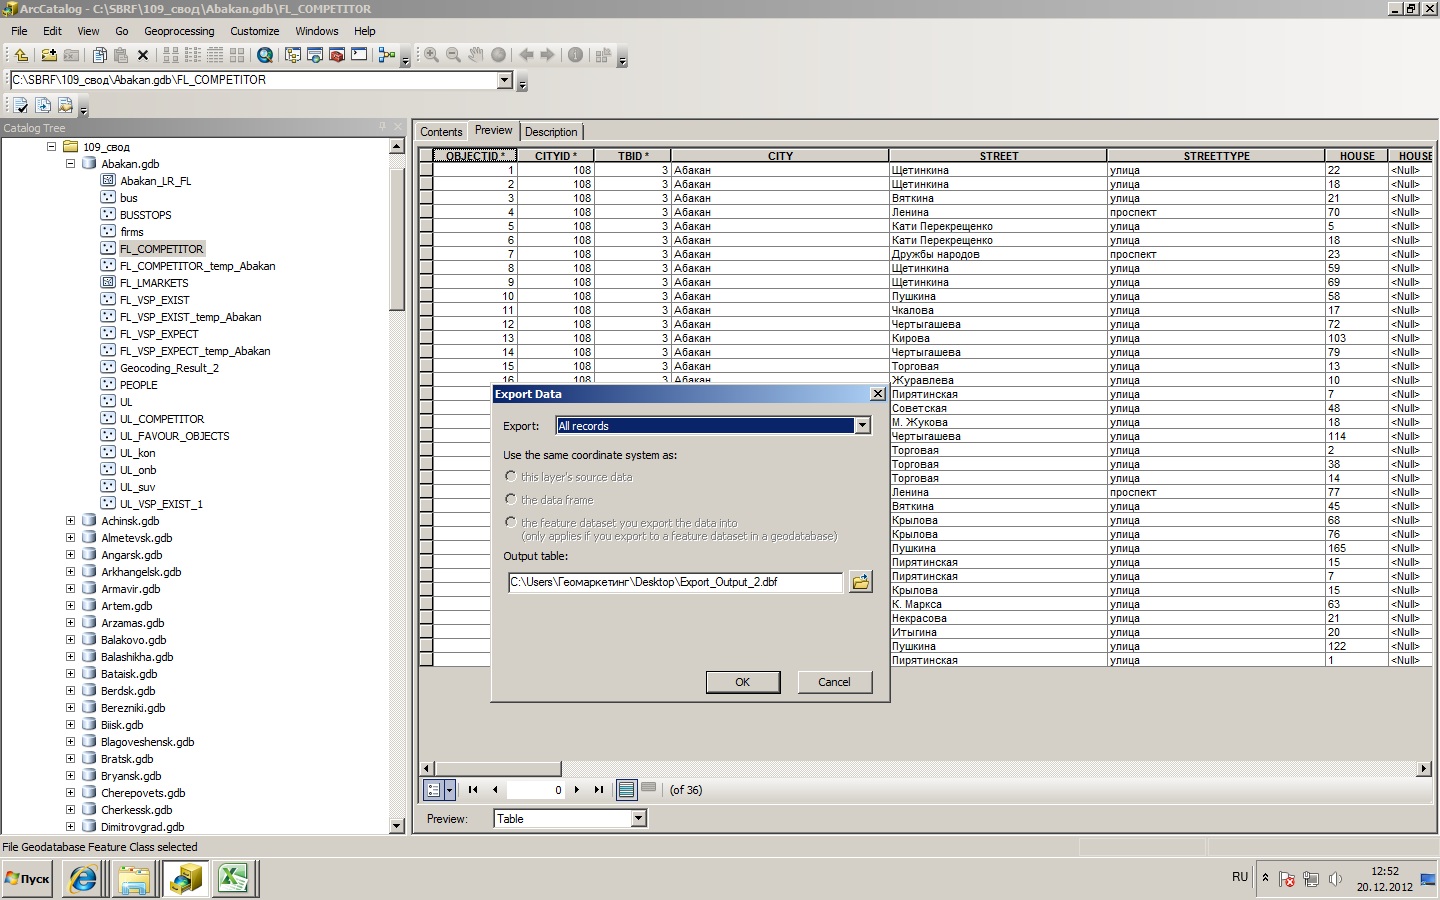Click the Connect To Folder icon
The image size is (1440, 900).
coord(48,55)
